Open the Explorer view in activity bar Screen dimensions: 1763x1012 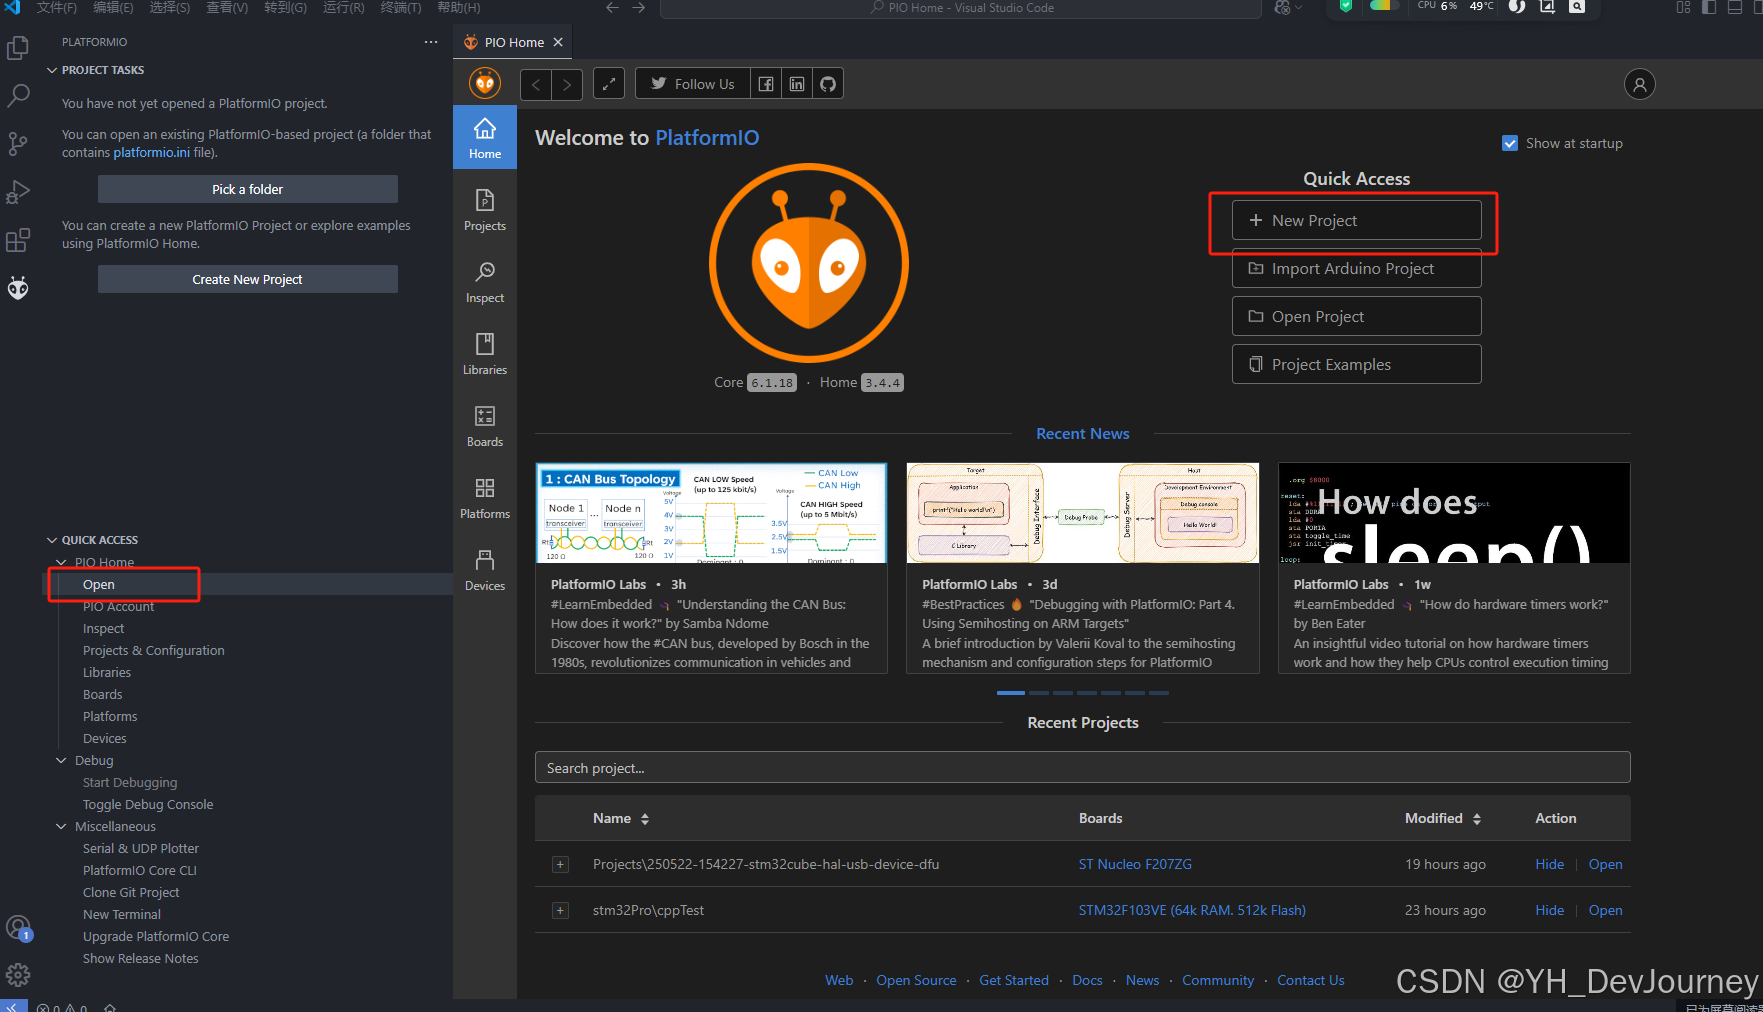18,47
